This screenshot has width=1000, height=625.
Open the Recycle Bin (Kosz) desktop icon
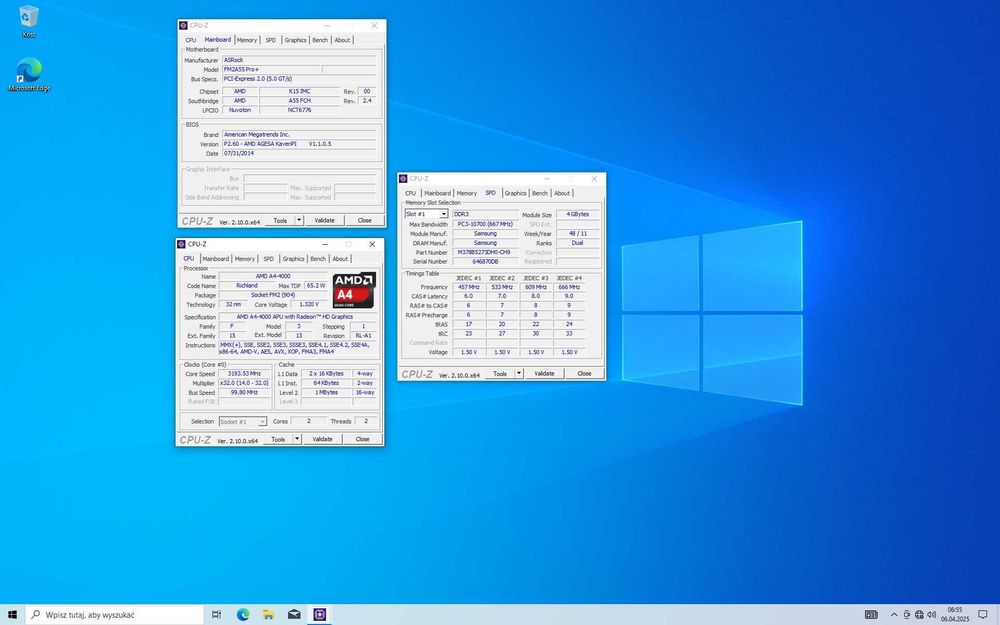[x=29, y=20]
